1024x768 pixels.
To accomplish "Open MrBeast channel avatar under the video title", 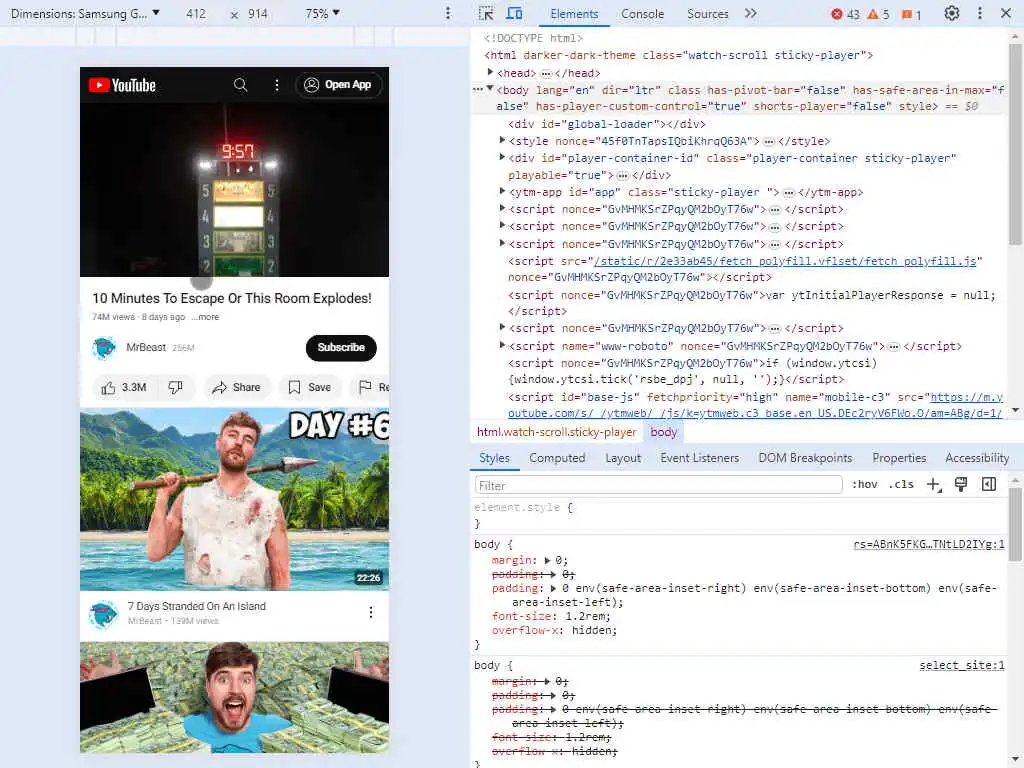I will 104,348.
